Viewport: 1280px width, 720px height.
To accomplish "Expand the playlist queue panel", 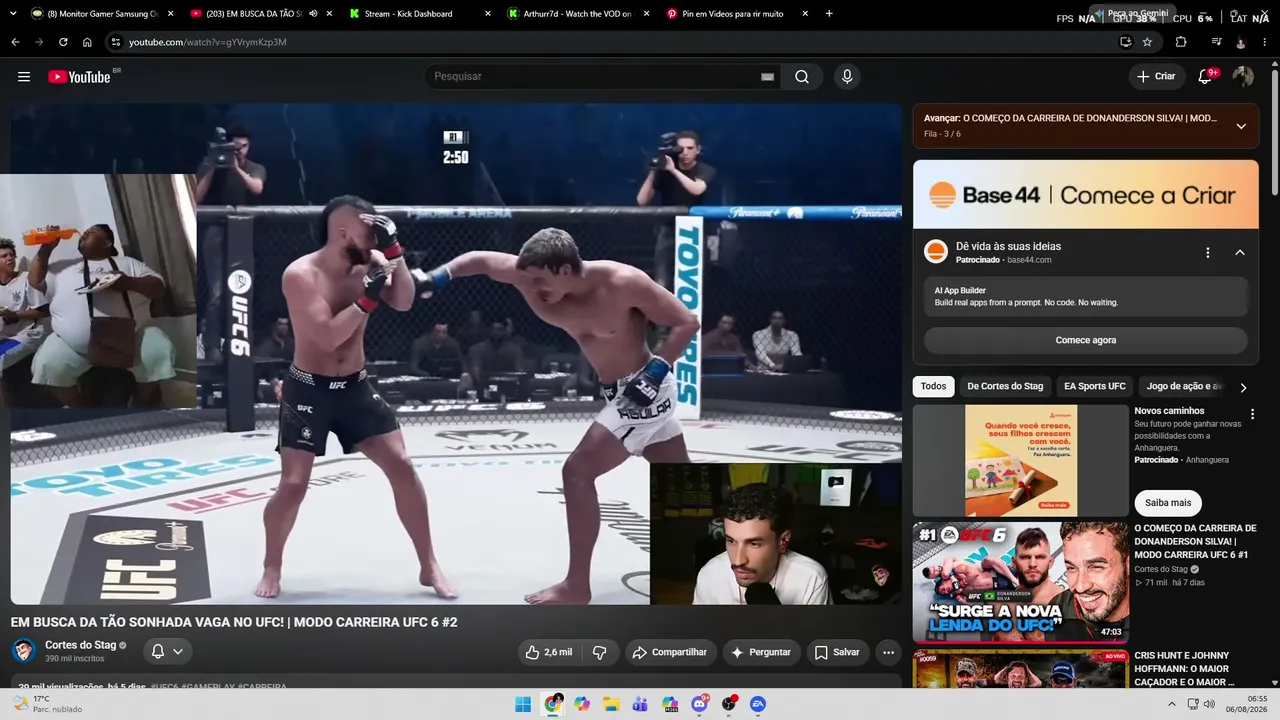I will [x=1241, y=126].
